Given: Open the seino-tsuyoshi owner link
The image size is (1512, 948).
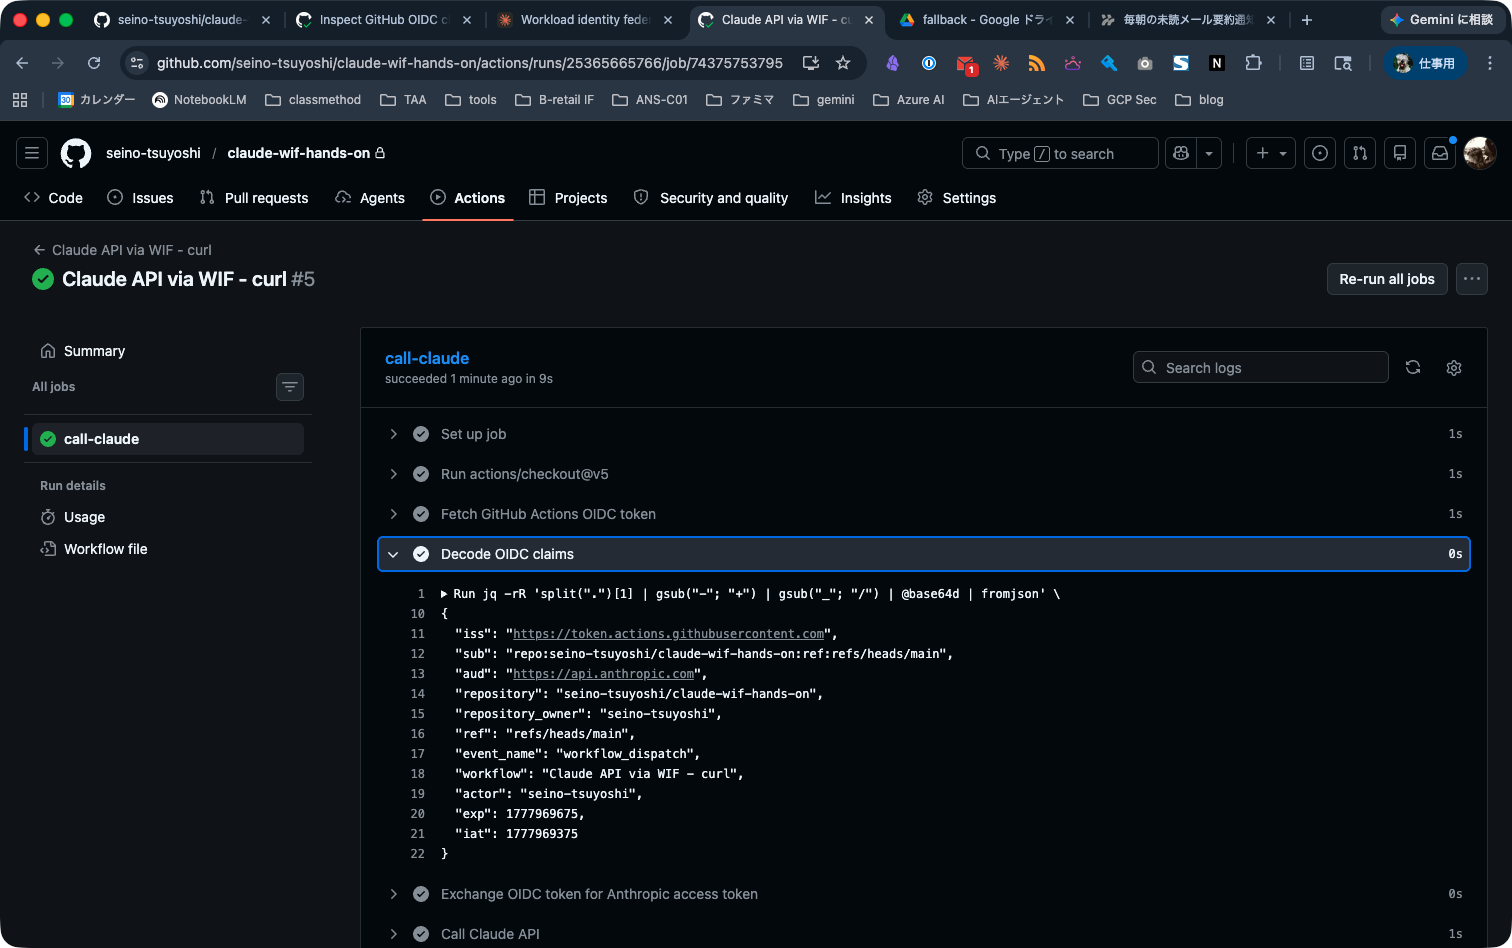Looking at the screenshot, I should pyautogui.click(x=153, y=153).
